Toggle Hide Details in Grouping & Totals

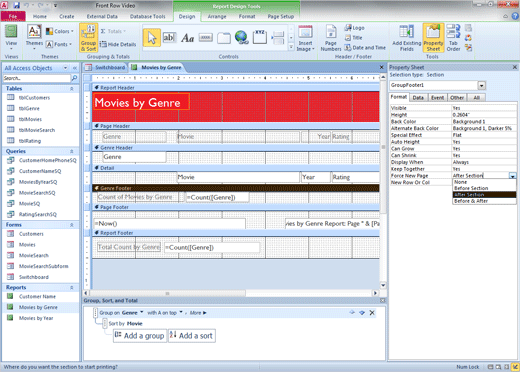point(118,44)
